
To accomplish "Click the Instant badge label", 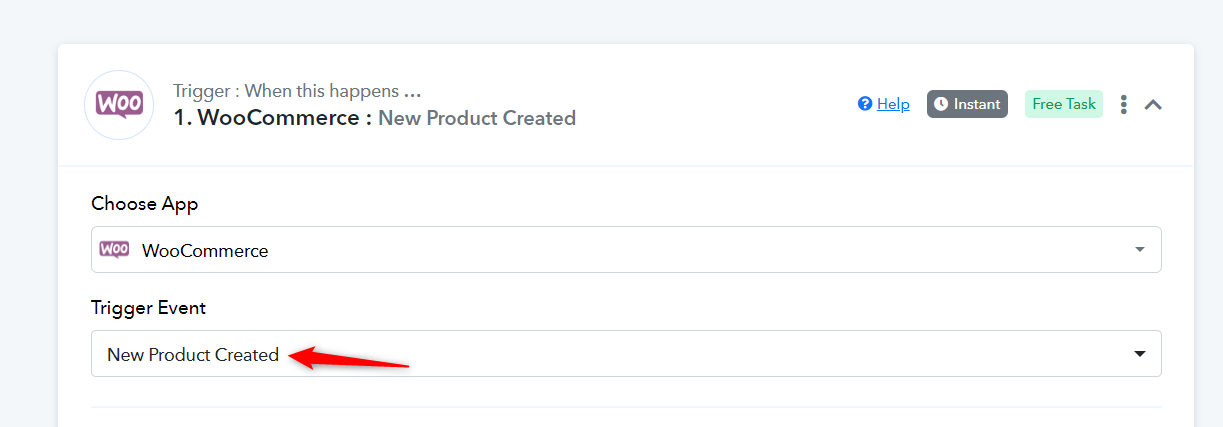I will click(976, 104).
